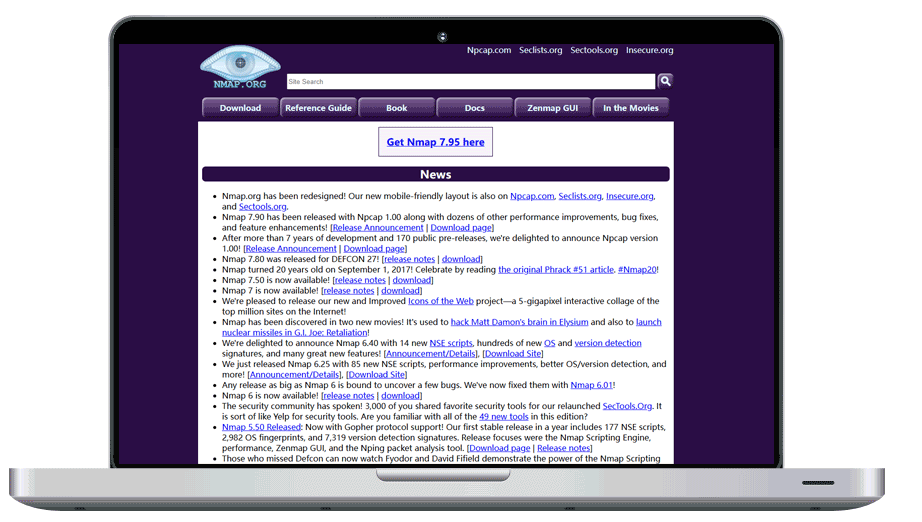Visit Seclists.org from the top header

[540, 50]
